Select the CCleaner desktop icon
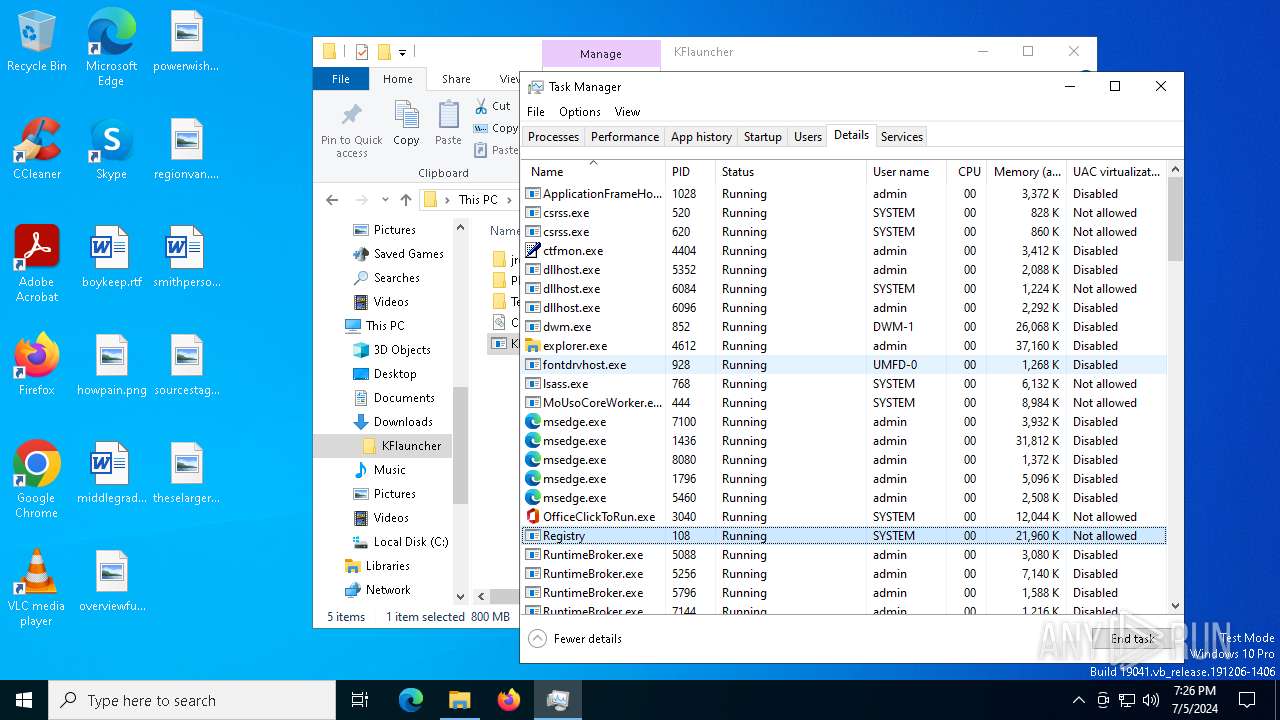 point(37,149)
